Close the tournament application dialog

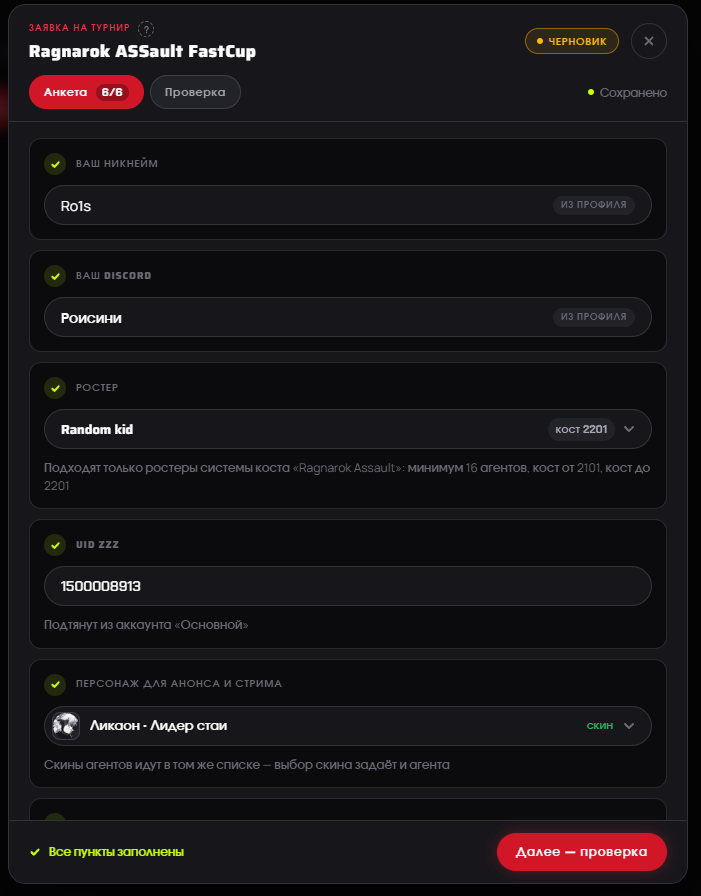pyautogui.click(x=648, y=41)
